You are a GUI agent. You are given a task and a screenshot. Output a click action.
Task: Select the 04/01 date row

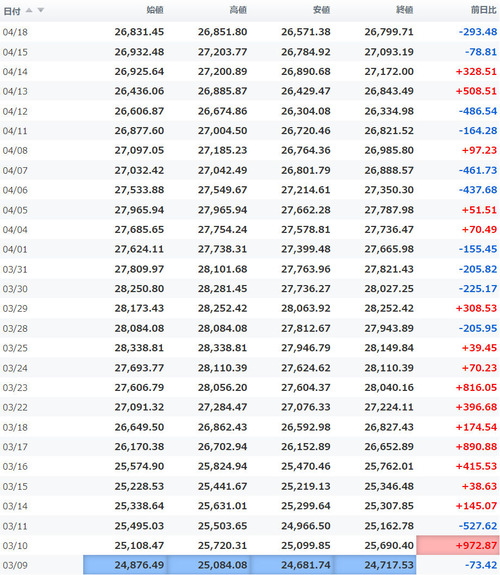coord(250,249)
